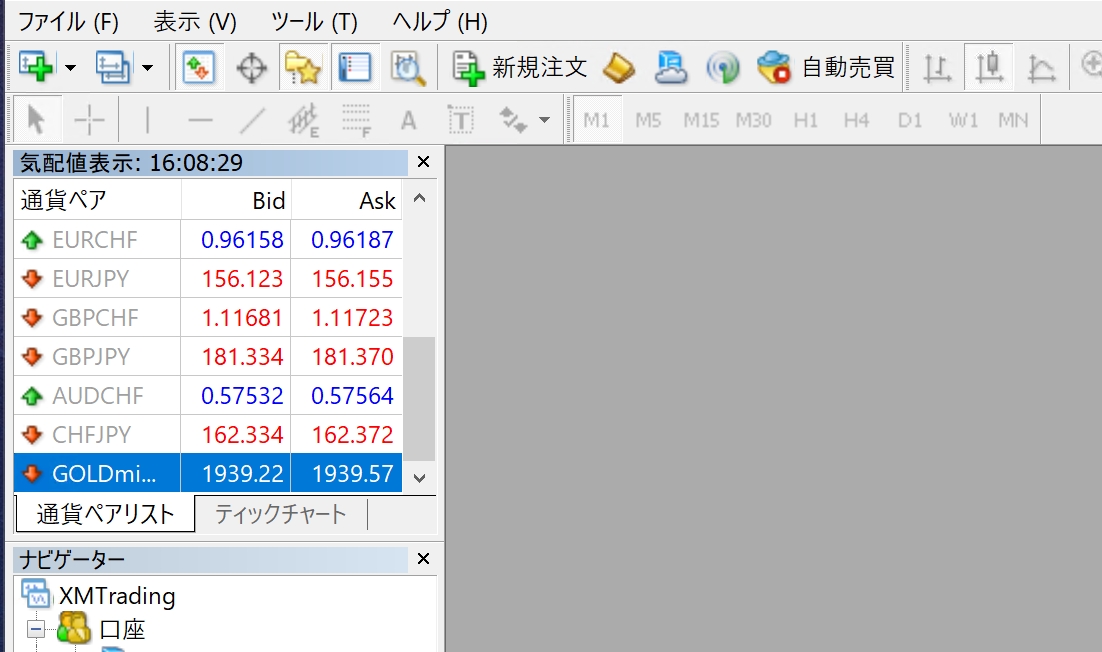Open the profiles dropdown arrow
The image size is (1102, 652).
click(x=148, y=68)
